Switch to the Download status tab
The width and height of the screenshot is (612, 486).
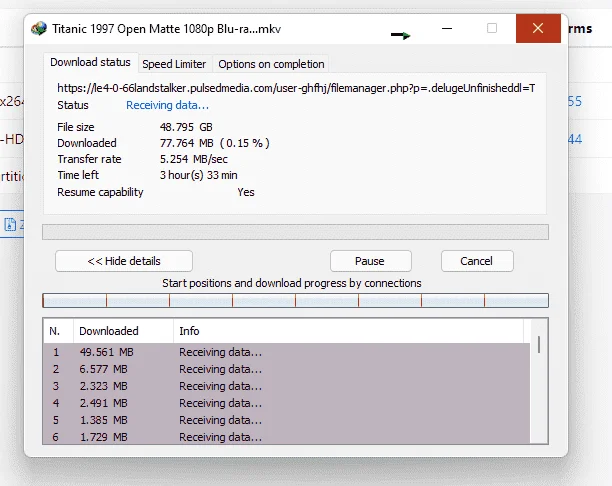tap(91, 62)
